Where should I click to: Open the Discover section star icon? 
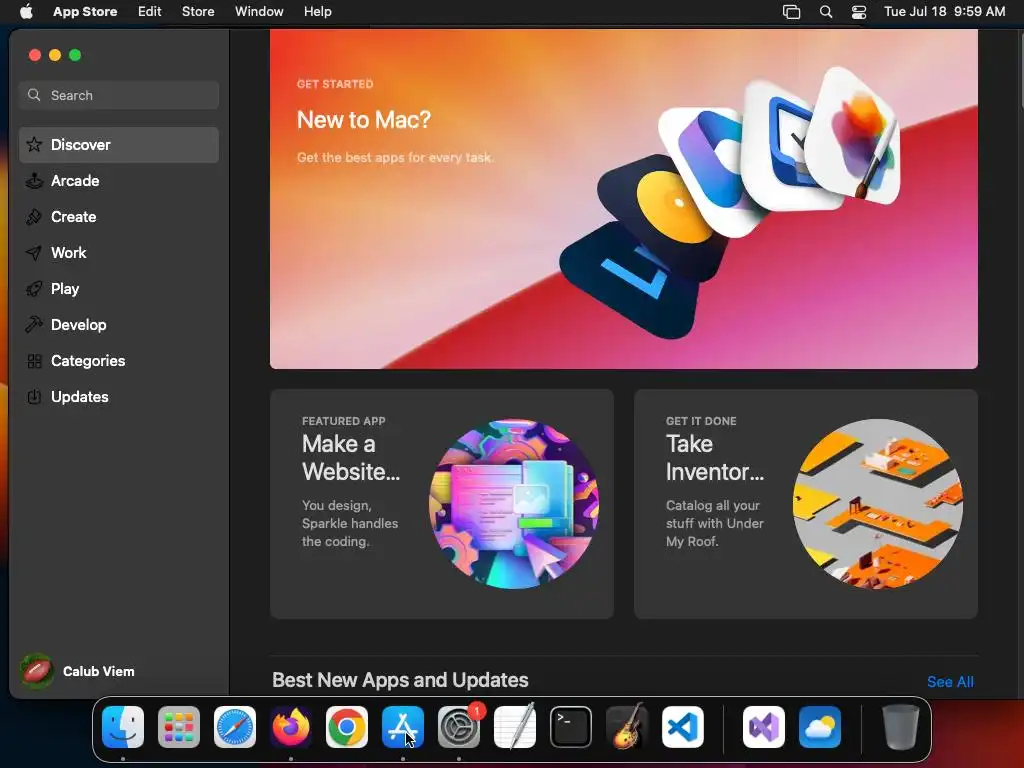(34, 144)
